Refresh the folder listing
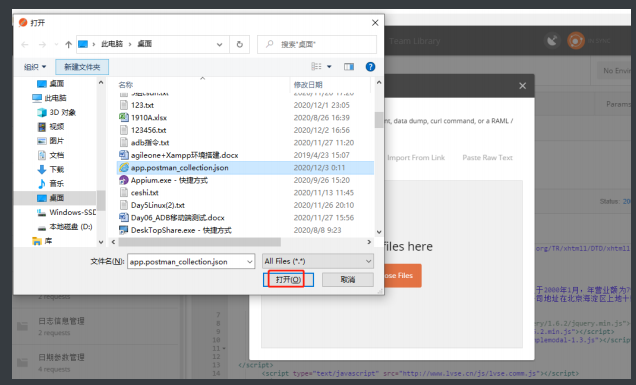The image size is (636, 385). pos(239,44)
